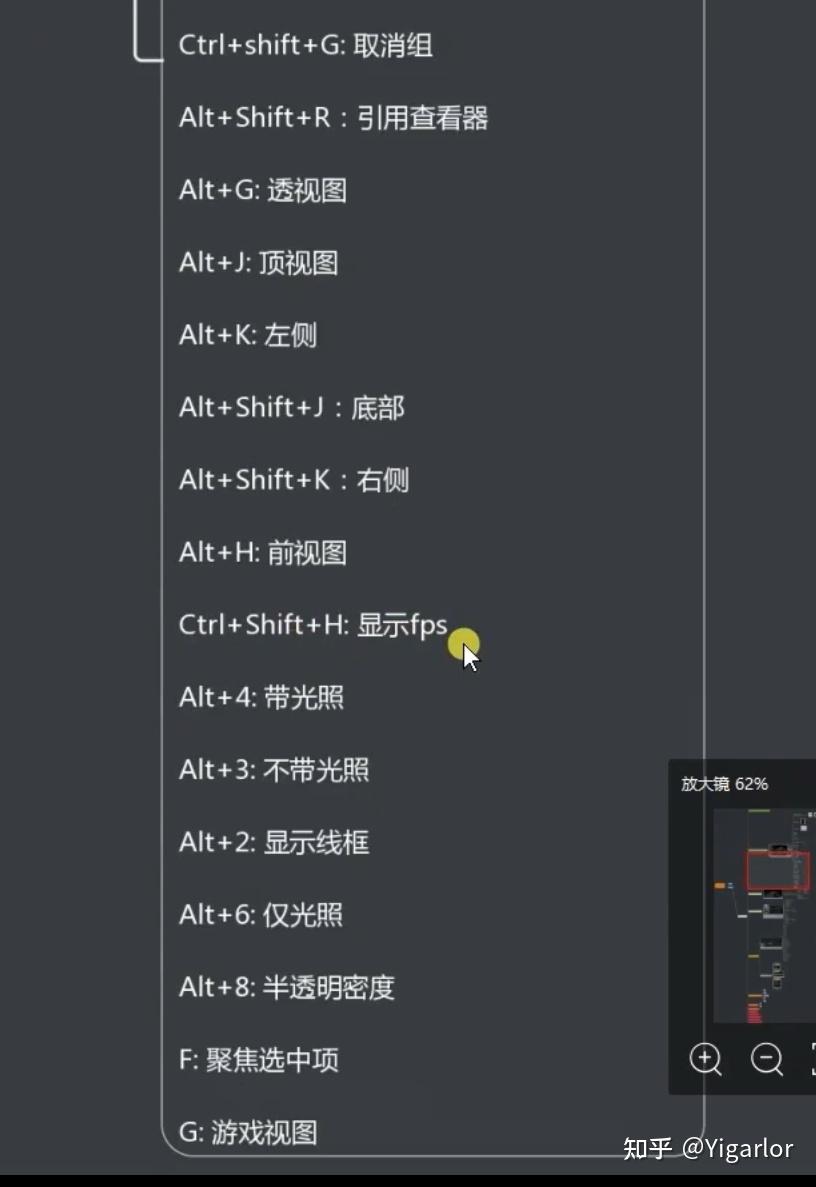The image size is (816, 1187).
Task: Click the fit-to-screen icon beside zoom out
Action: (813, 1058)
